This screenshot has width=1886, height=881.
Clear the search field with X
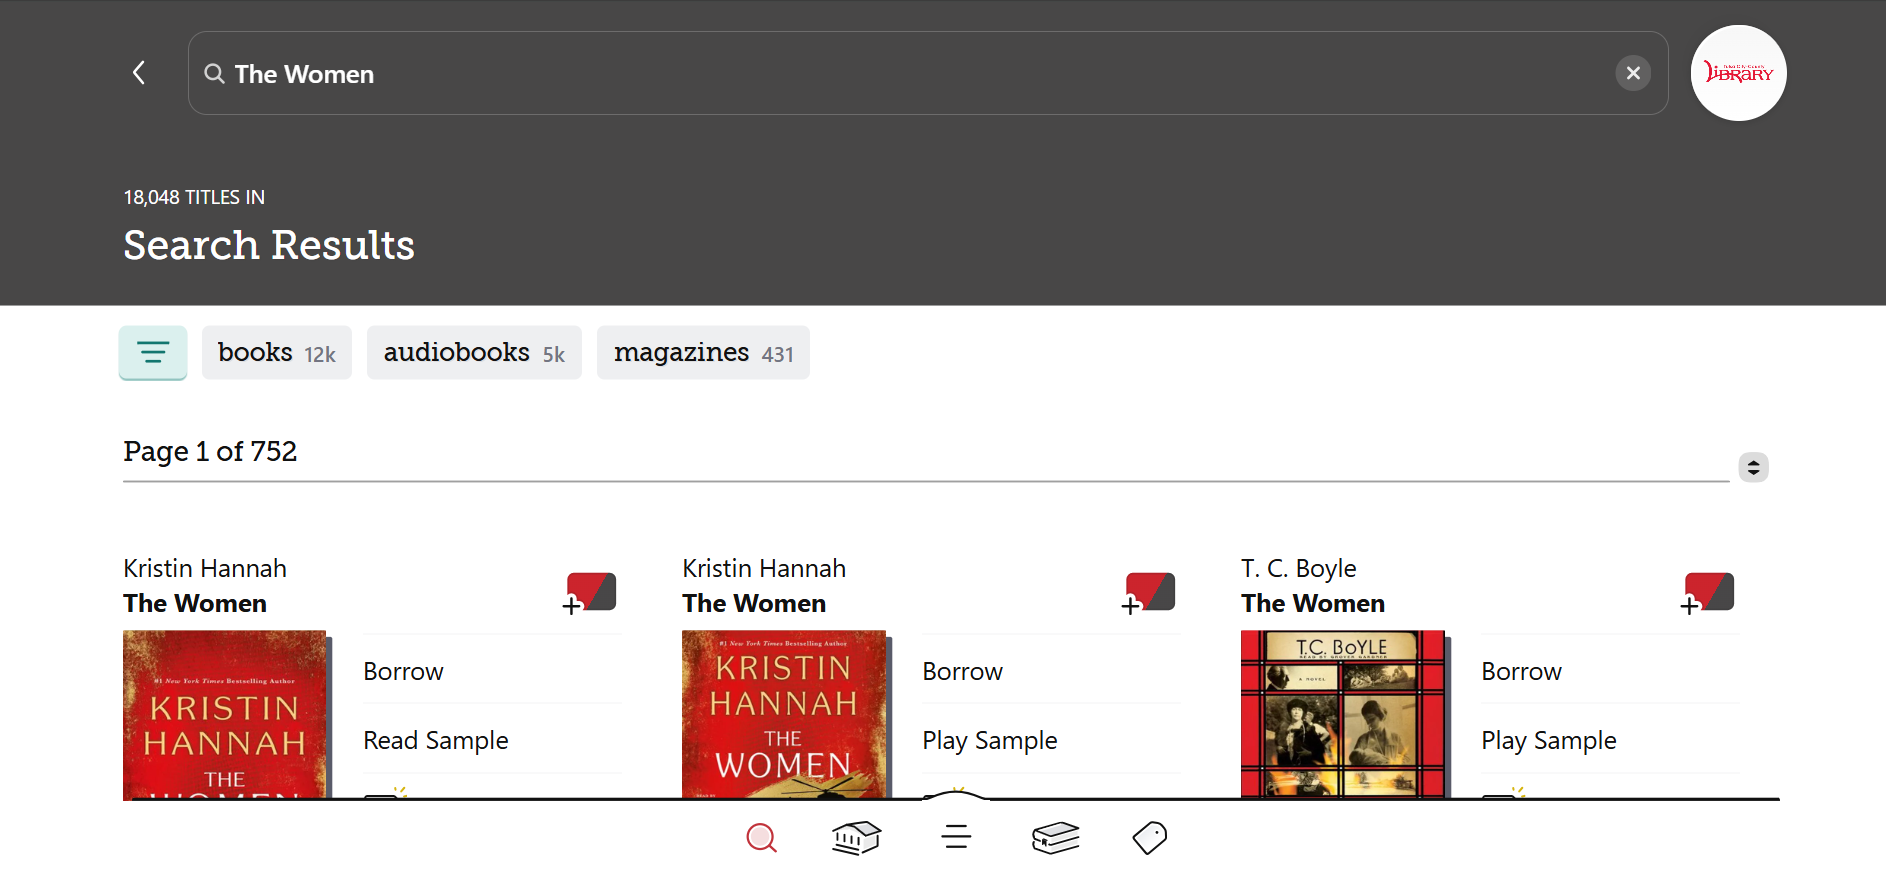tap(1633, 73)
